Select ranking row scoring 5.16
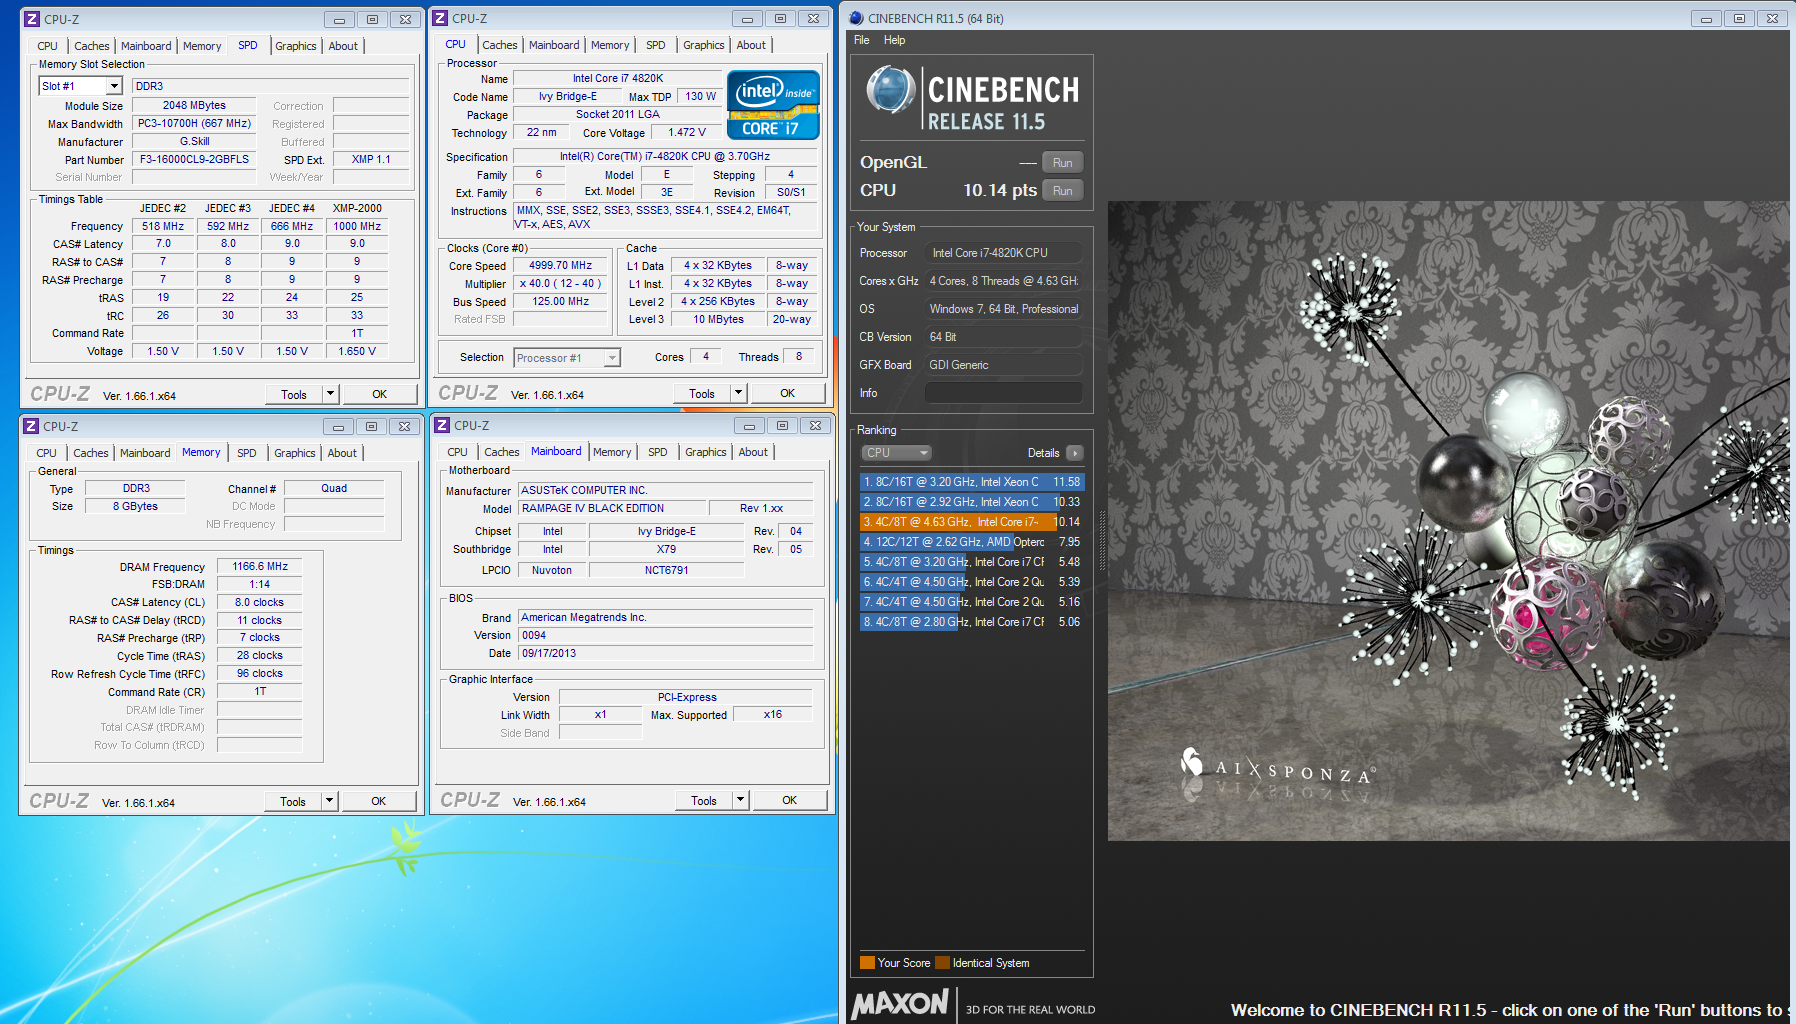 point(971,602)
